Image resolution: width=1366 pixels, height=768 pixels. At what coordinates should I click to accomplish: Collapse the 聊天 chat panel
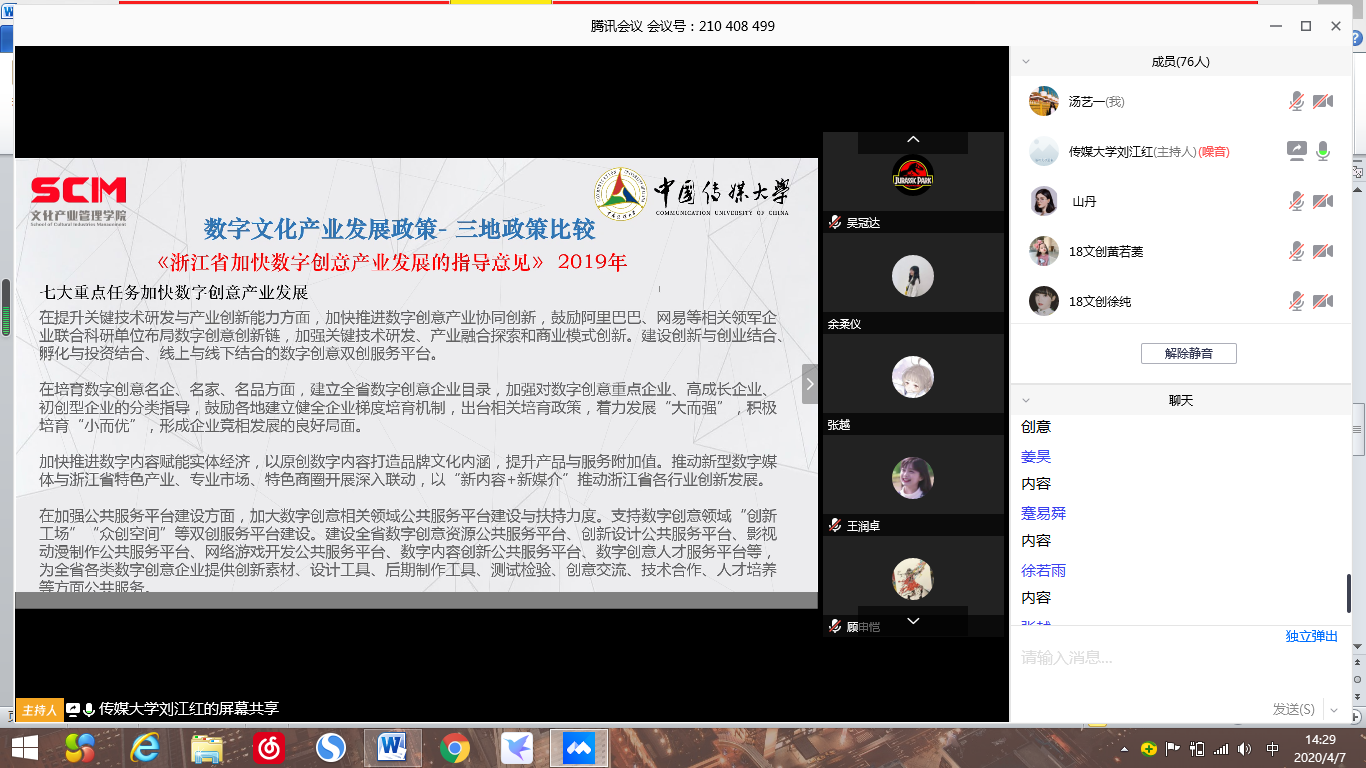coord(1025,400)
